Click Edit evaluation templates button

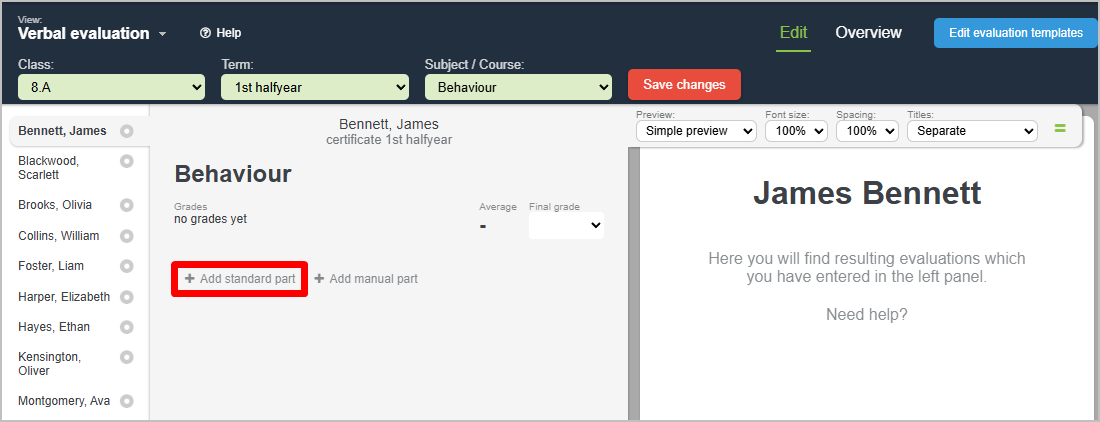click(x=1015, y=33)
